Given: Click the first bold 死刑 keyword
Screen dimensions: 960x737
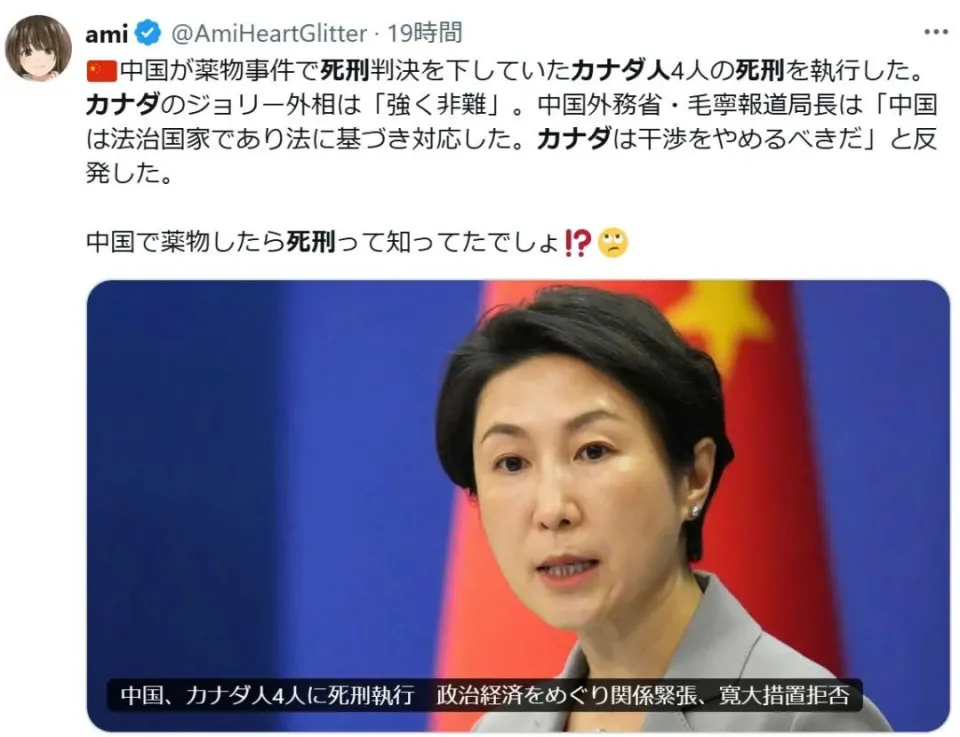Looking at the screenshot, I should pos(345,71).
